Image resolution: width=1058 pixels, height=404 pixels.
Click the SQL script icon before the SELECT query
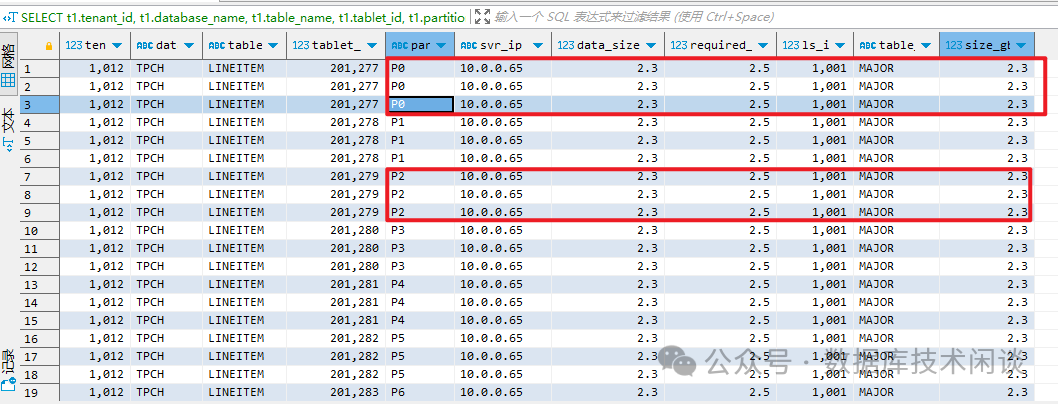pyautogui.click(x=10, y=17)
